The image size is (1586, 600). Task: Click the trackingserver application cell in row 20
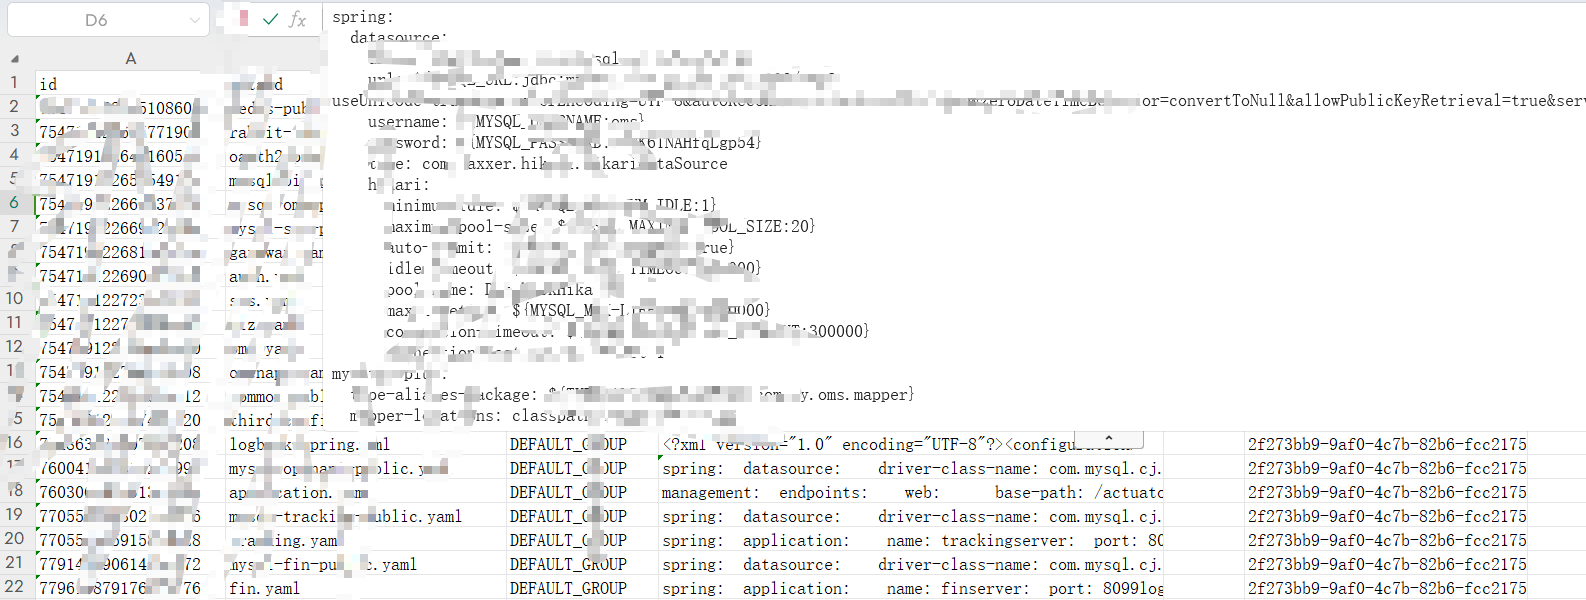(x=911, y=540)
